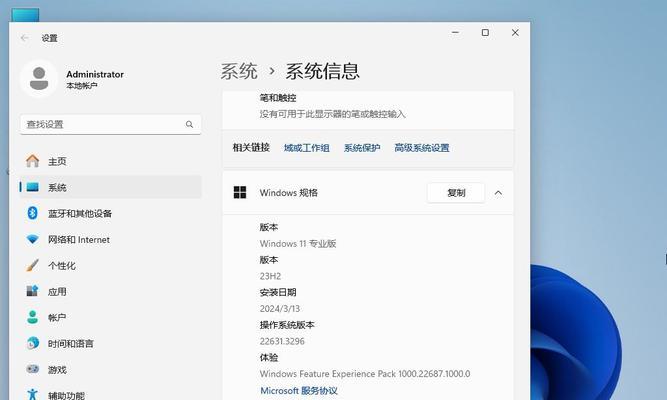Click the 设置 title in the window header
This screenshot has height=400, width=667.
49,38
